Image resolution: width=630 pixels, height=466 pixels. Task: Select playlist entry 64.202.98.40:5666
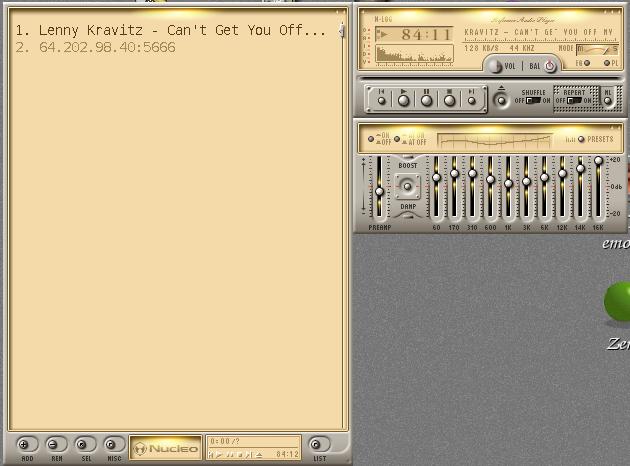(96, 47)
